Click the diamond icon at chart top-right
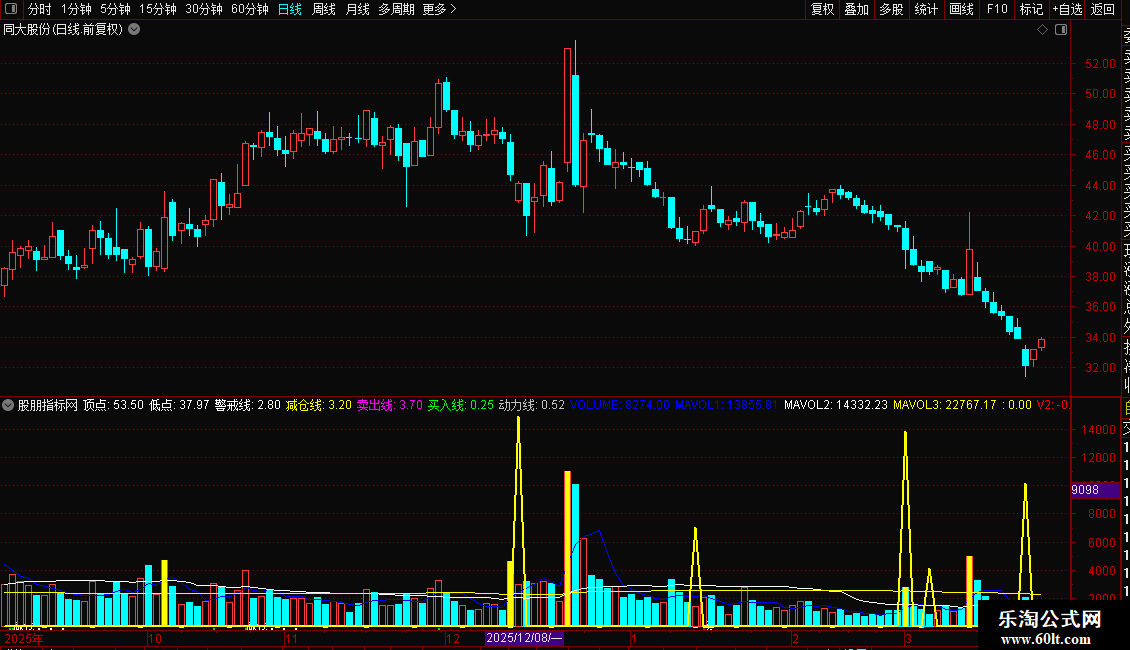Image resolution: width=1130 pixels, height=650 pixels. click(1042, 30)
